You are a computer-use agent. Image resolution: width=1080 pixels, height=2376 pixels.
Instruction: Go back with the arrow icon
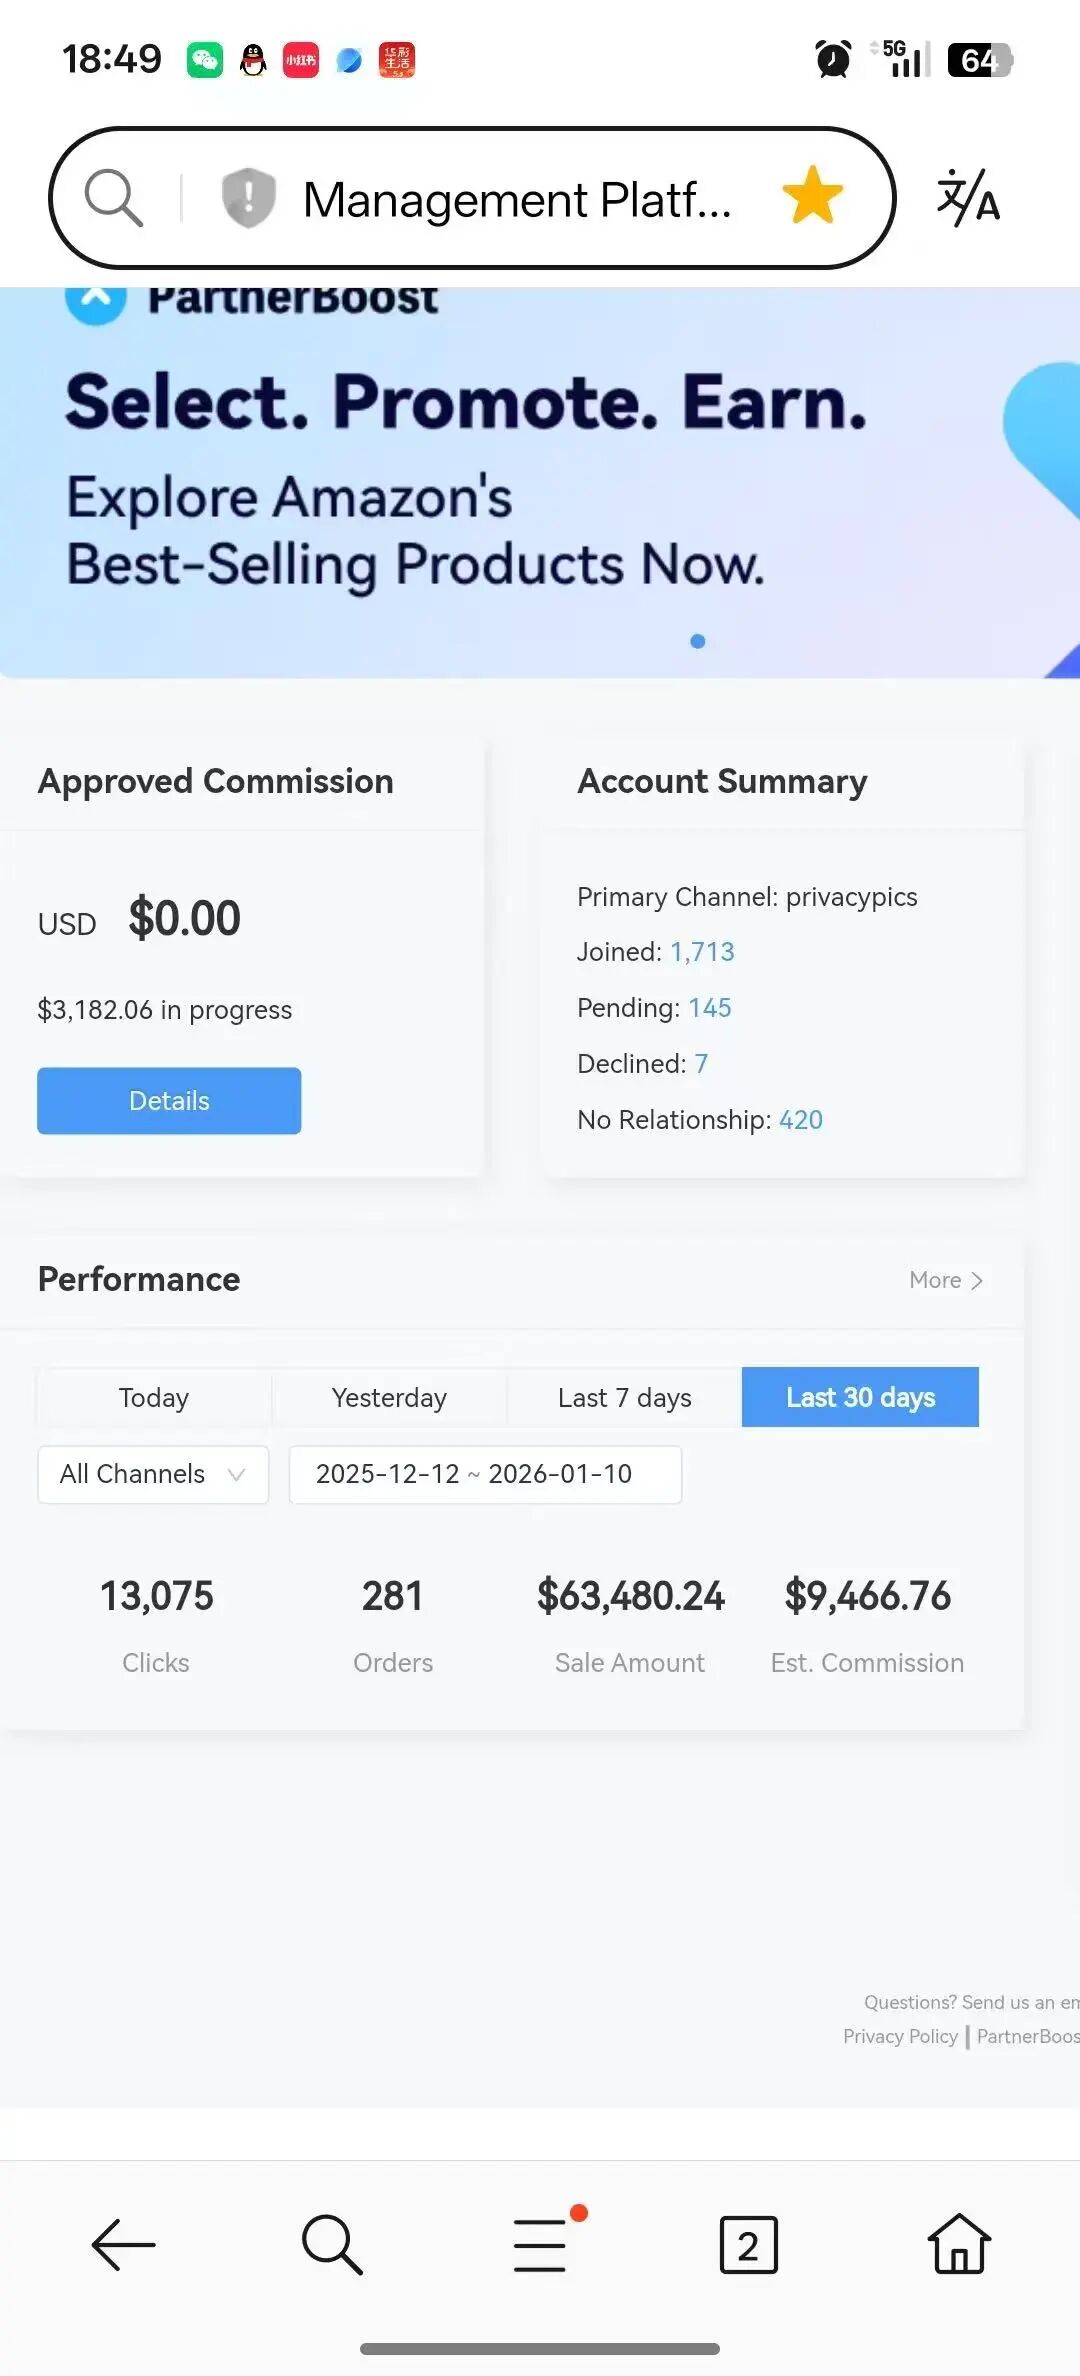124,2245
